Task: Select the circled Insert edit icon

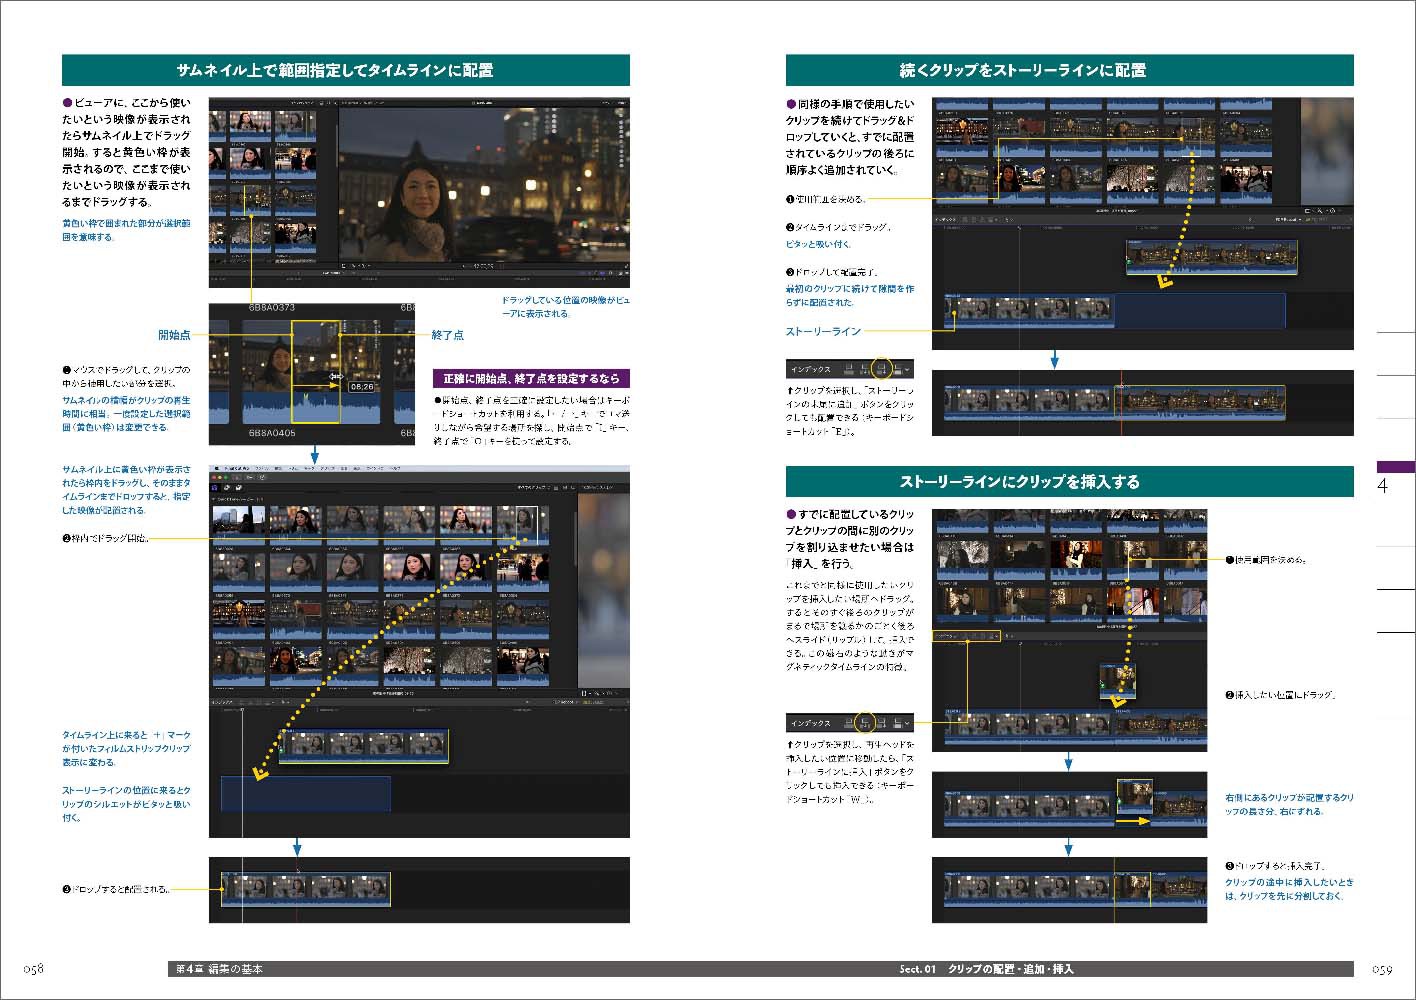Action: click(866, 721)
